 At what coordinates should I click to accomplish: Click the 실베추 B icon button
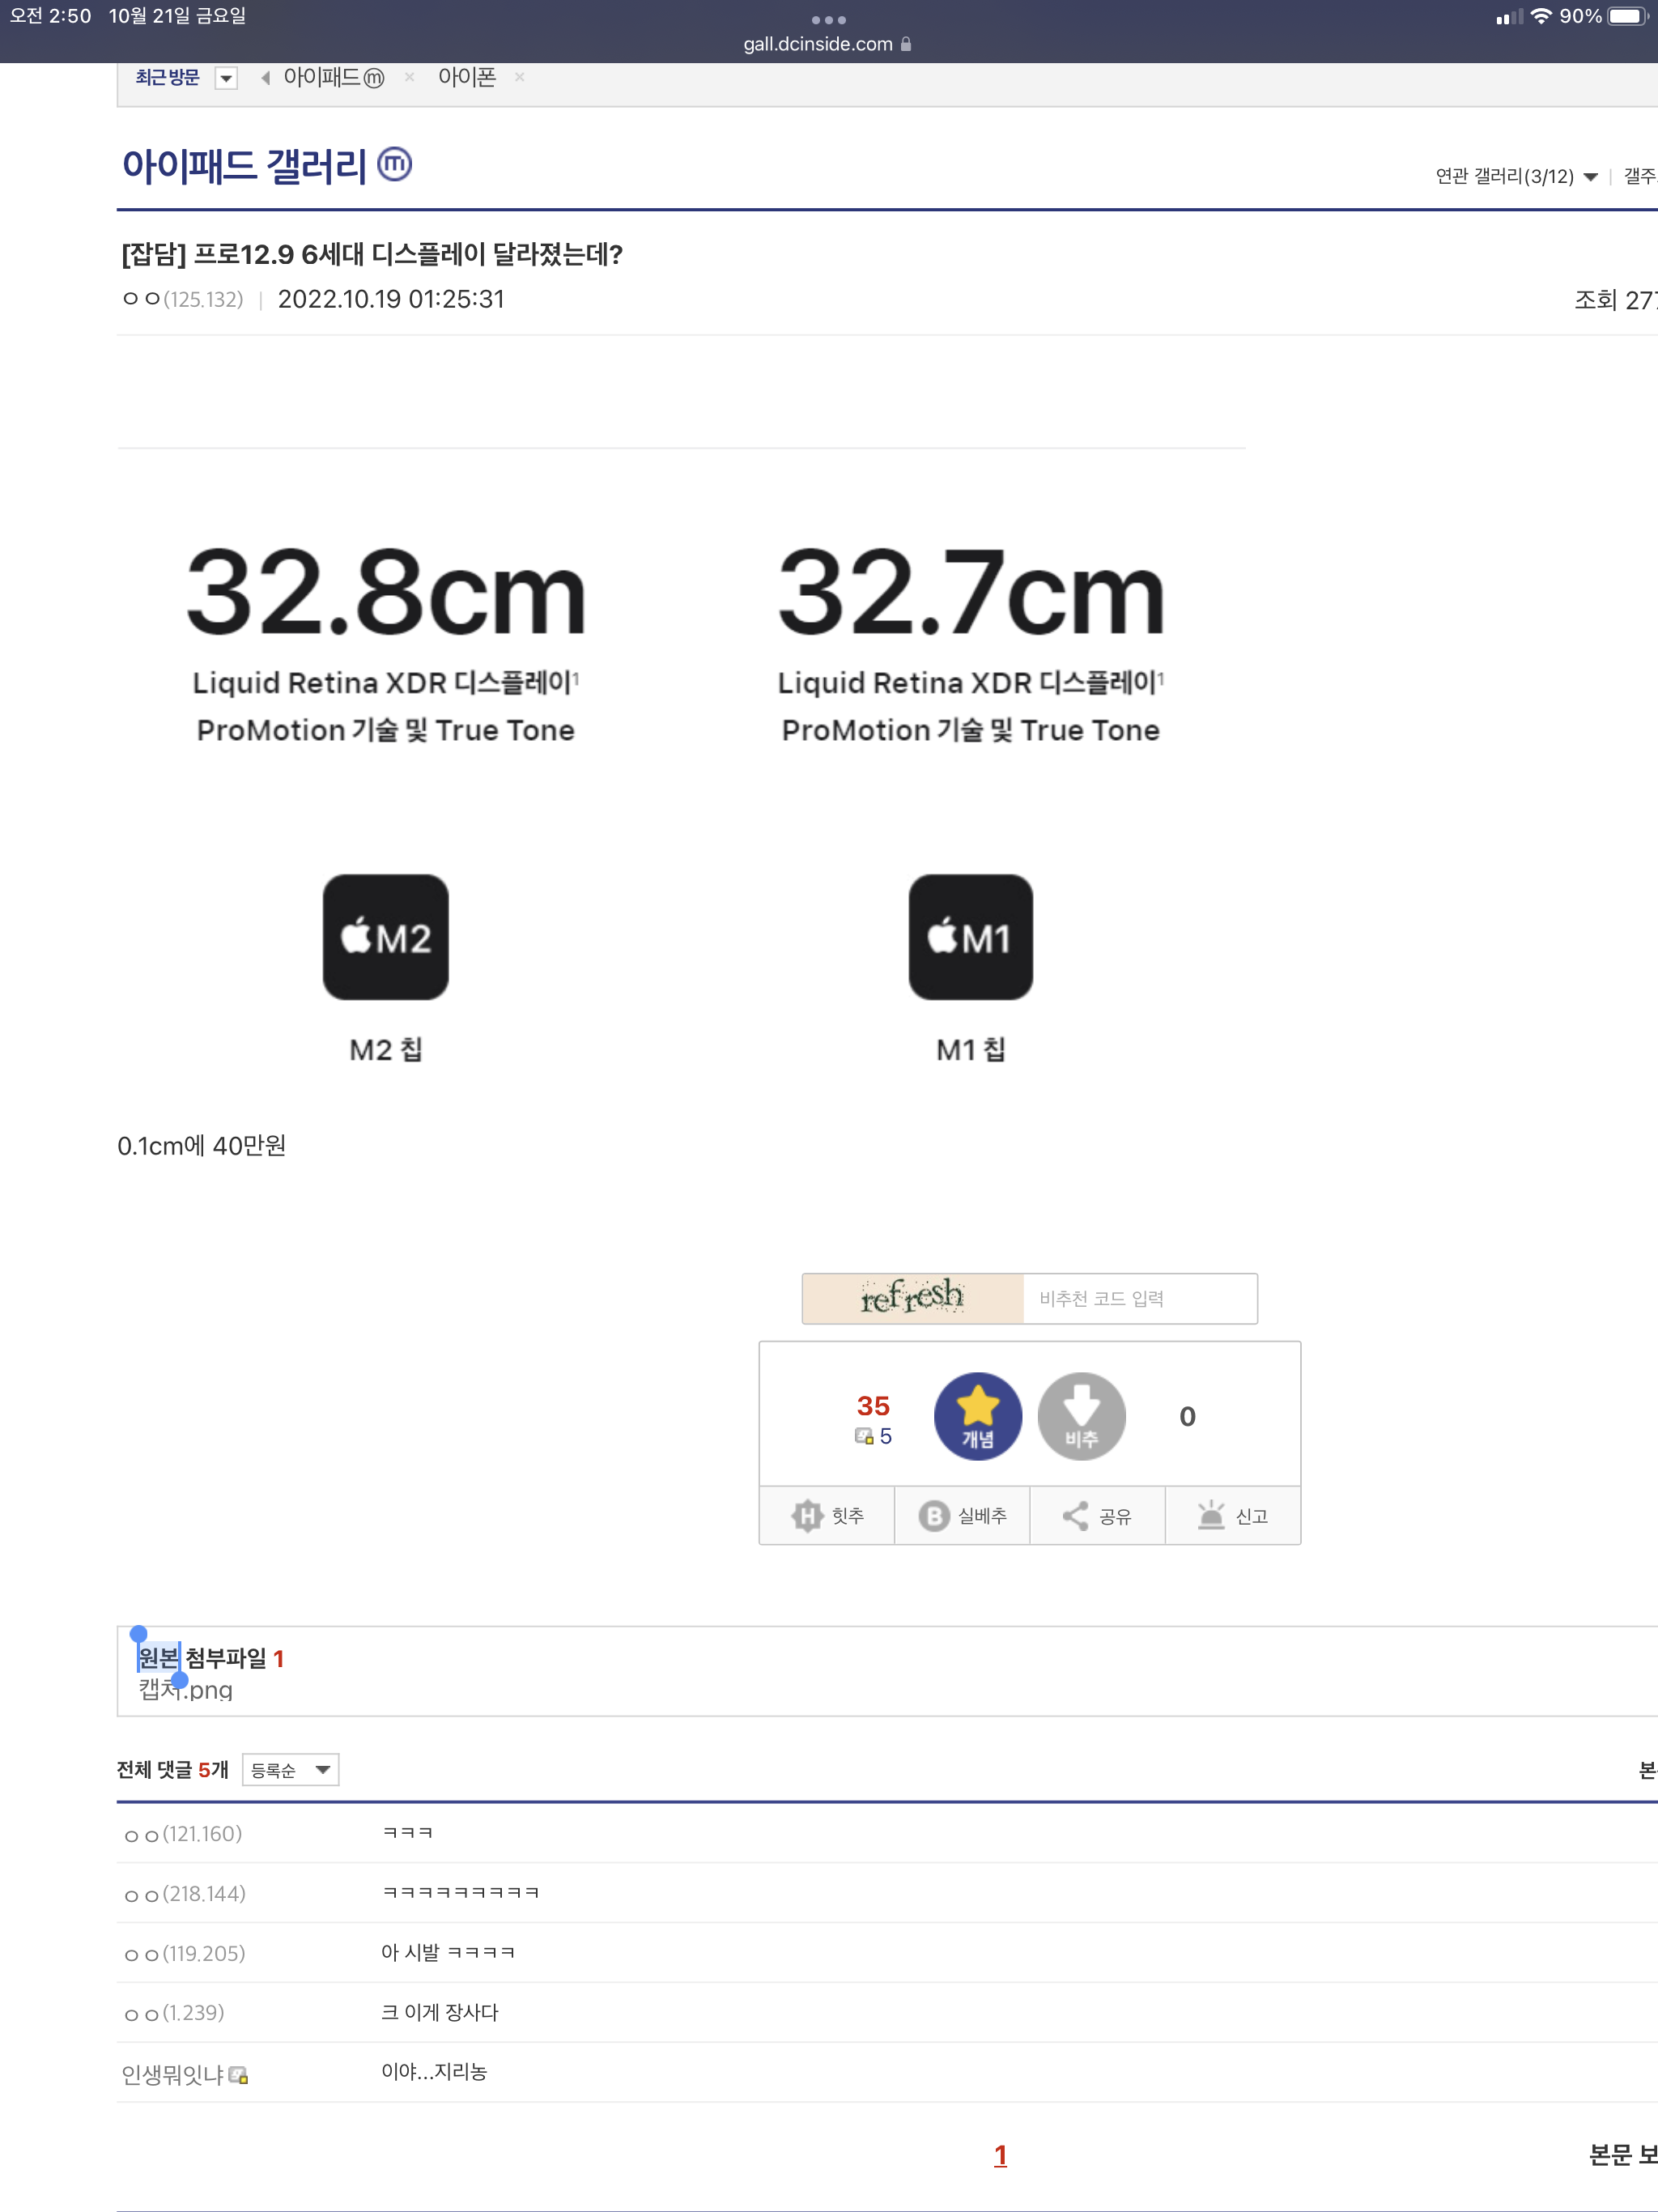[x=934, y=1516]
